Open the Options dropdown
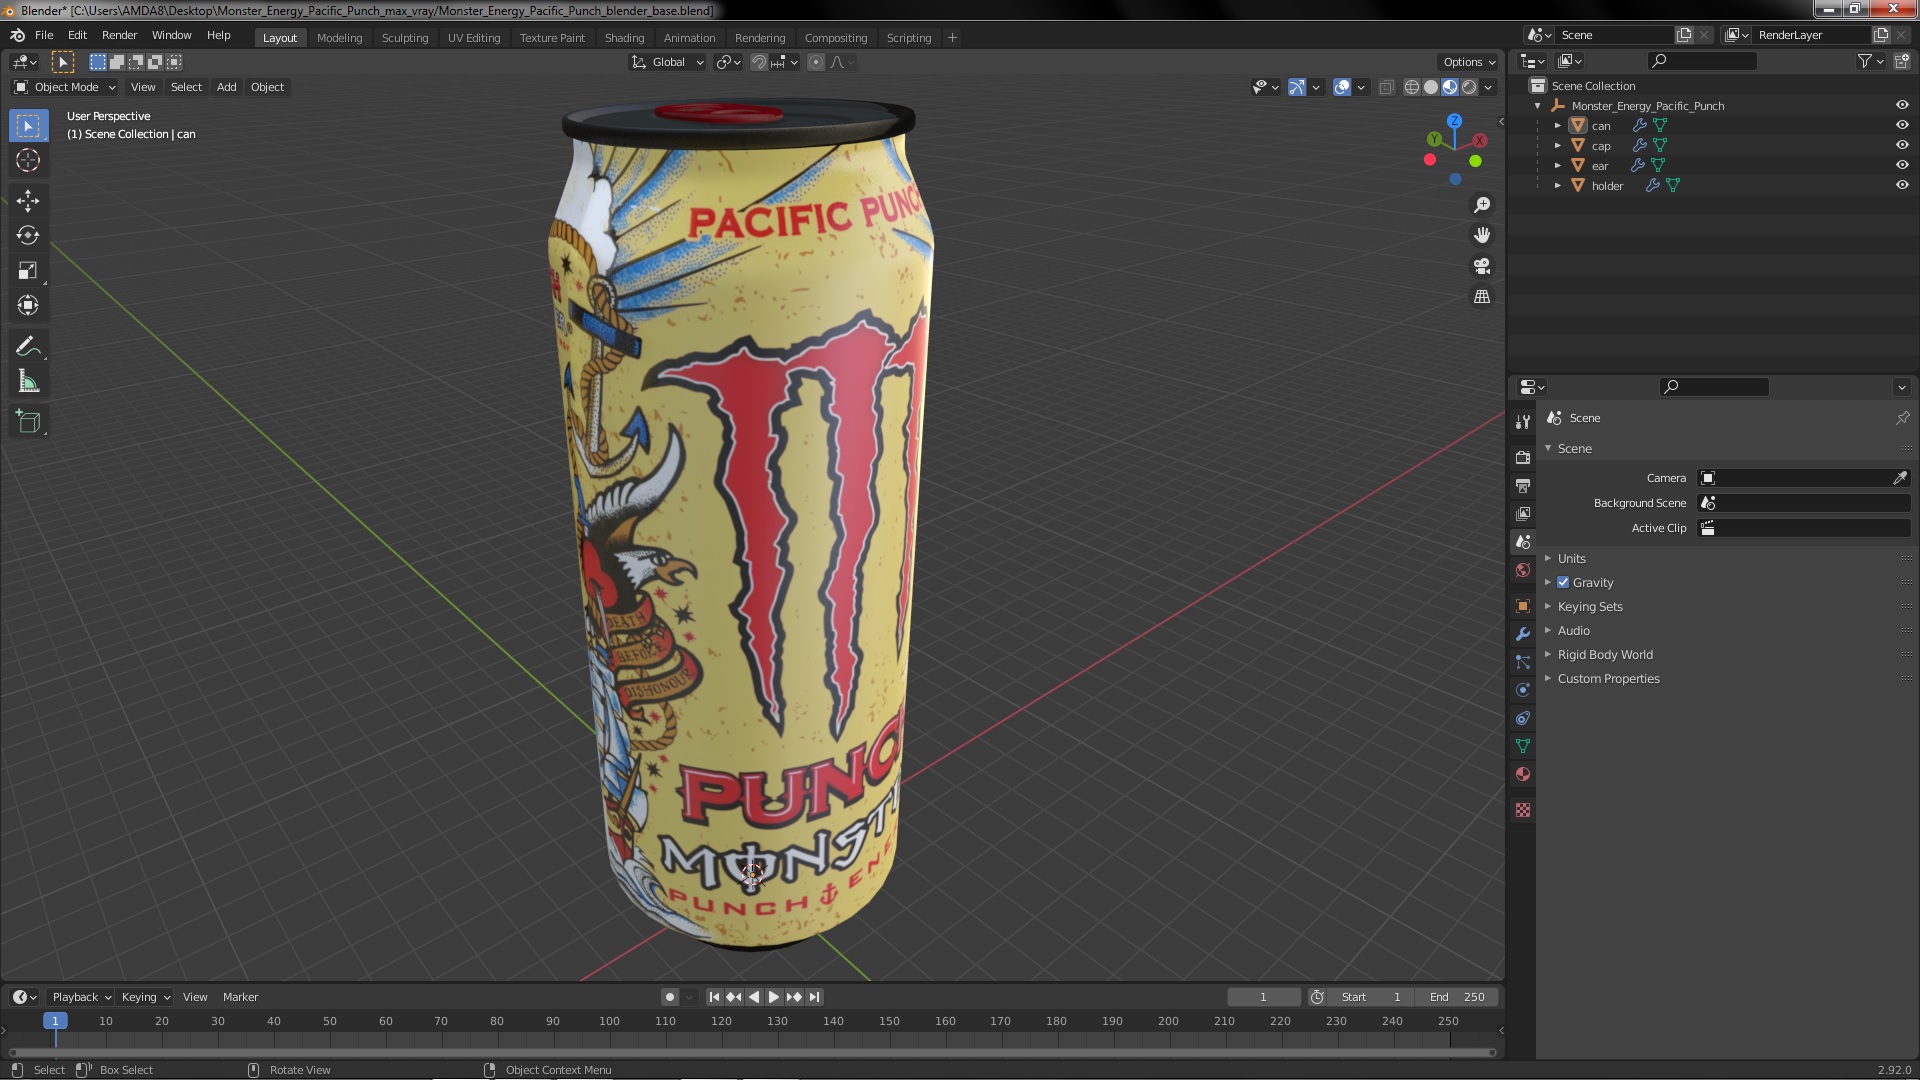Image resolution: width=1920 pixels, height=1080 pixels. point(1468,62)
